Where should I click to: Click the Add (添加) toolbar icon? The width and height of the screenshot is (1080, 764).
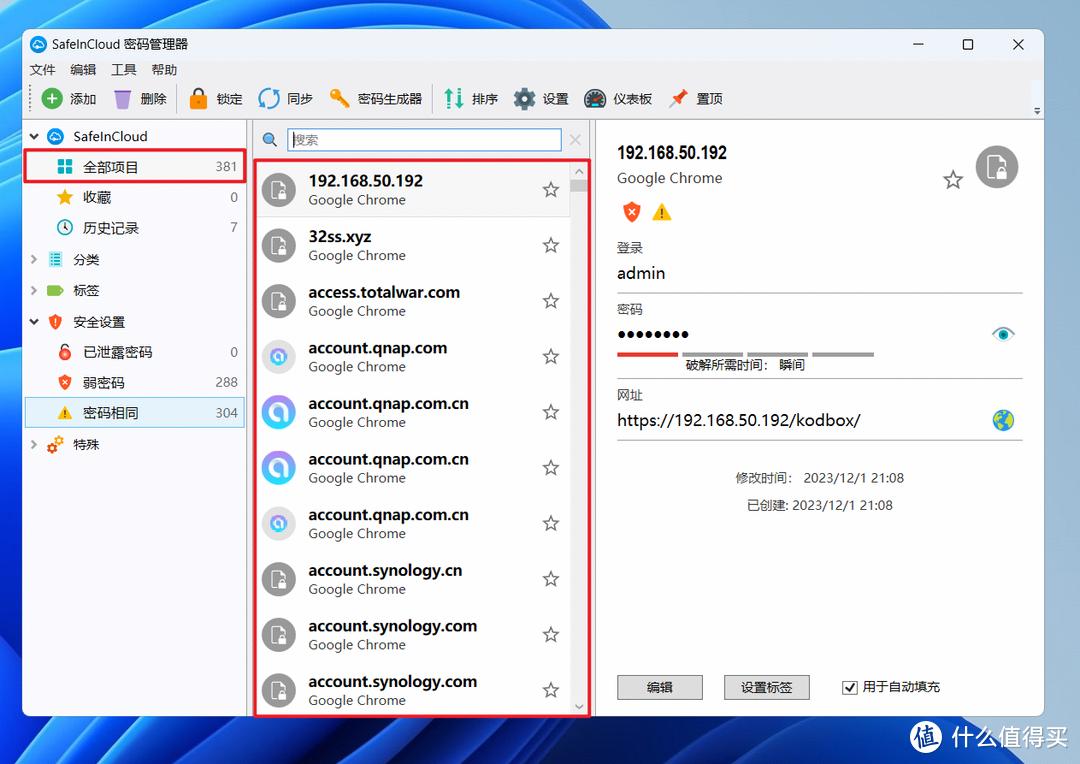(x=52, y=98)
